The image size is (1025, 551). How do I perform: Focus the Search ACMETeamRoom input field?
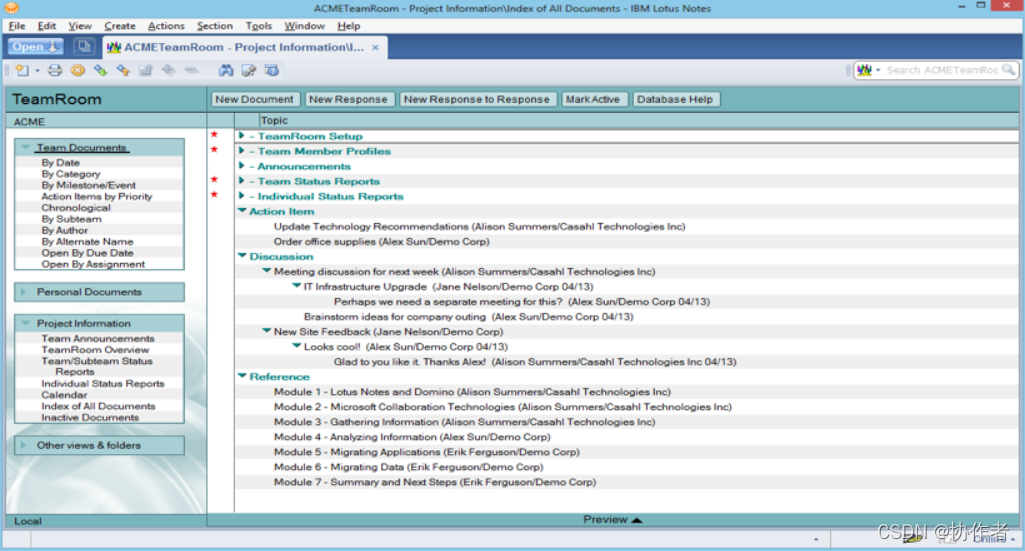(941, 70)
